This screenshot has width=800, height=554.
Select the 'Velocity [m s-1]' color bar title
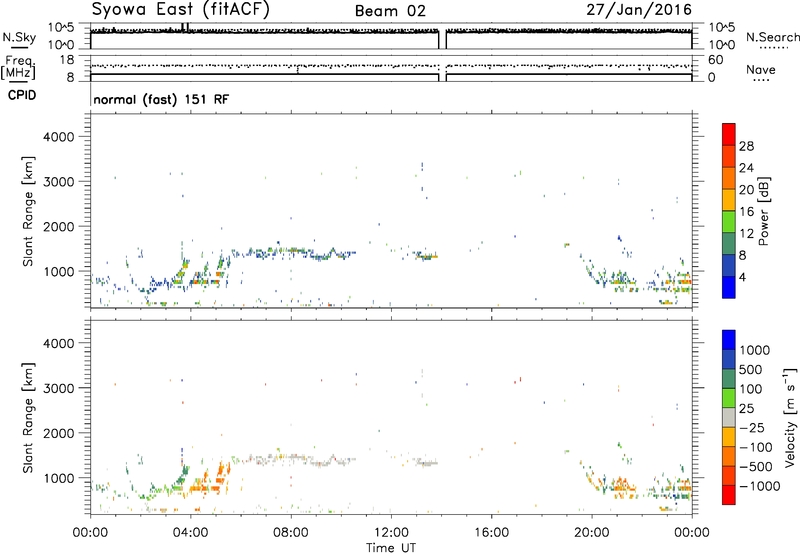(x=790, y=417)
